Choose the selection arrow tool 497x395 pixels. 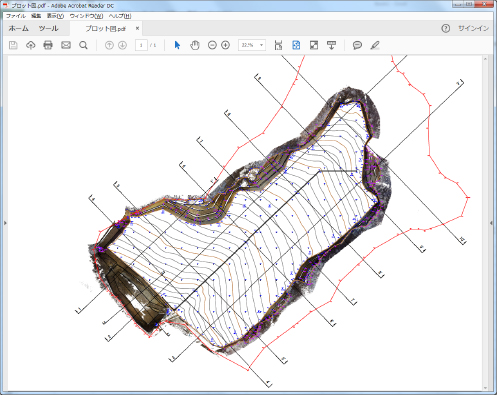click(x=177, y=45)
